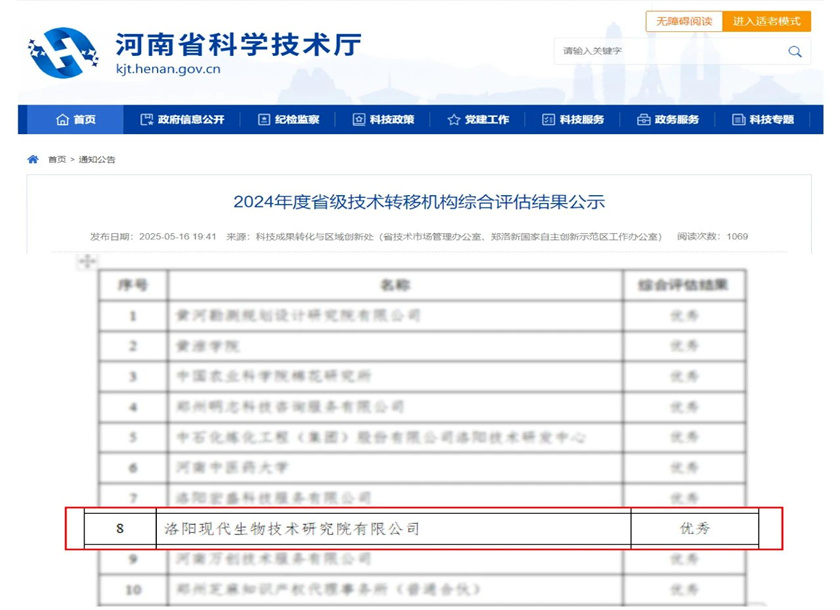Click the article title 2024年度省级技术转移机构综合评估结果公示

[419, 202]
